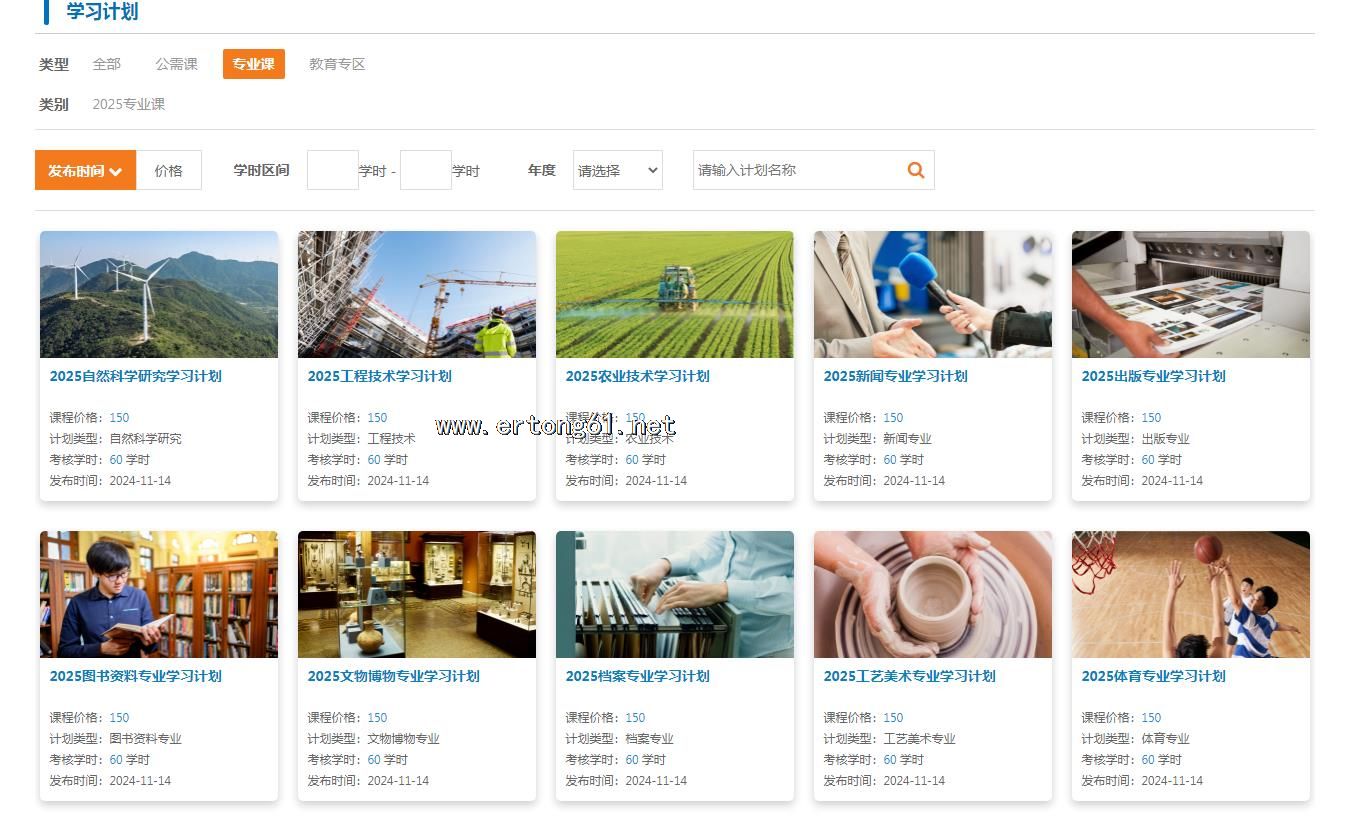
Task: Select the 专业课 type tab
Action: click(253, 64)
